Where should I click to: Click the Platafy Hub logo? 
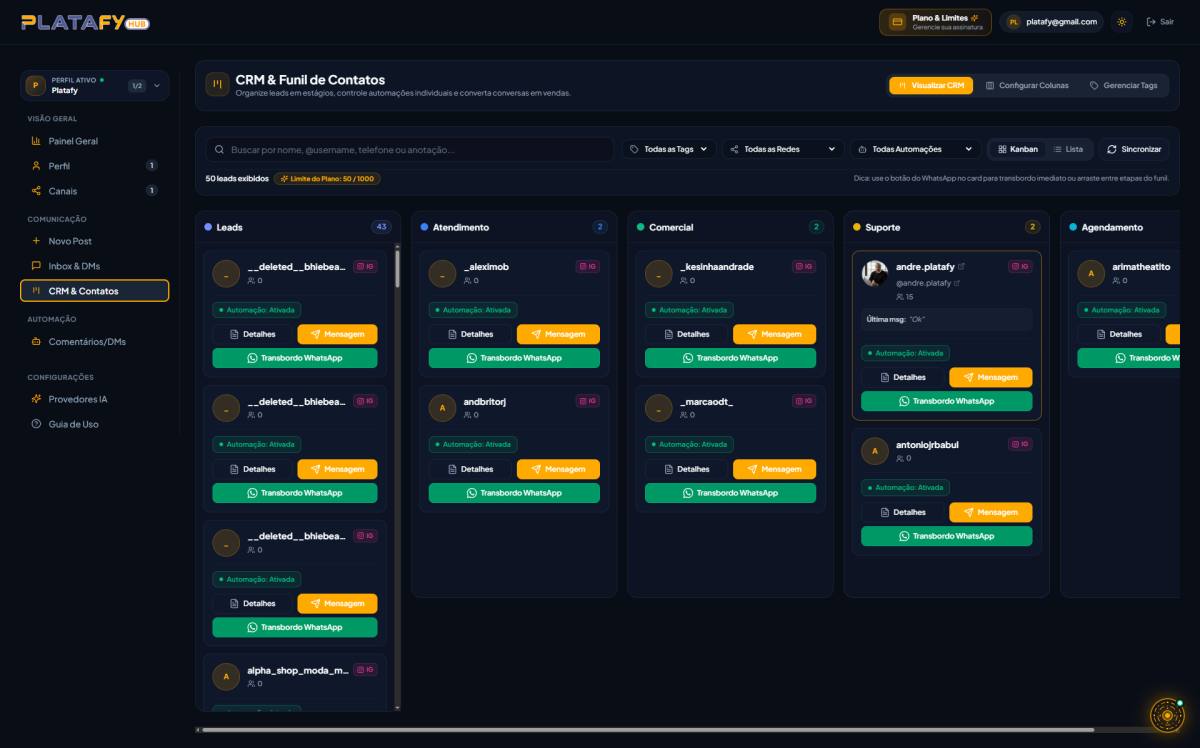85,22
